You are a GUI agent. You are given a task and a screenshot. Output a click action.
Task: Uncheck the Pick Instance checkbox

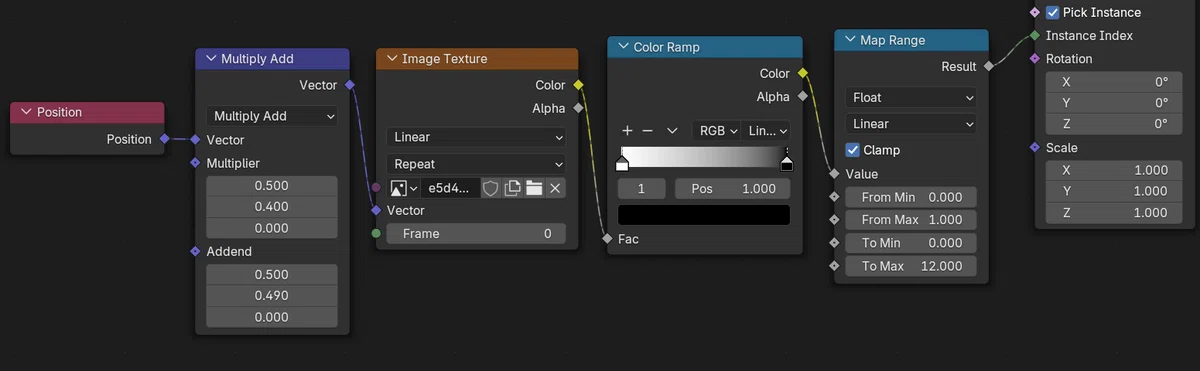pyautogui.click(x=1052, y=12)
